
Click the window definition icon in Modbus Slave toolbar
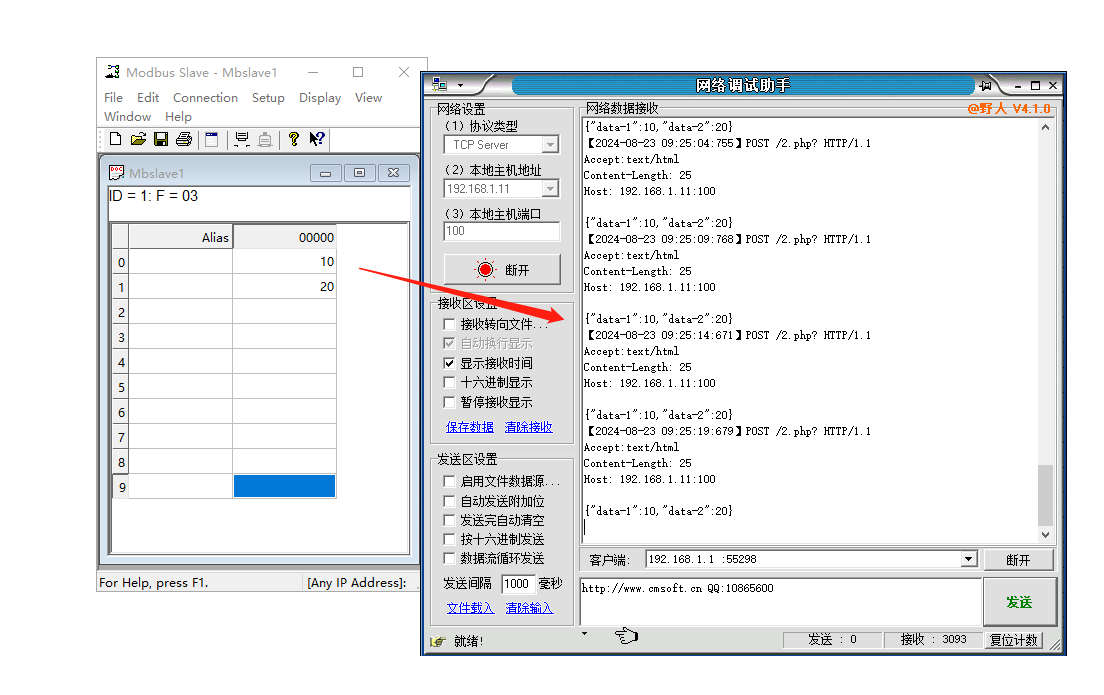pyautogui.click(x=212, y=139)
